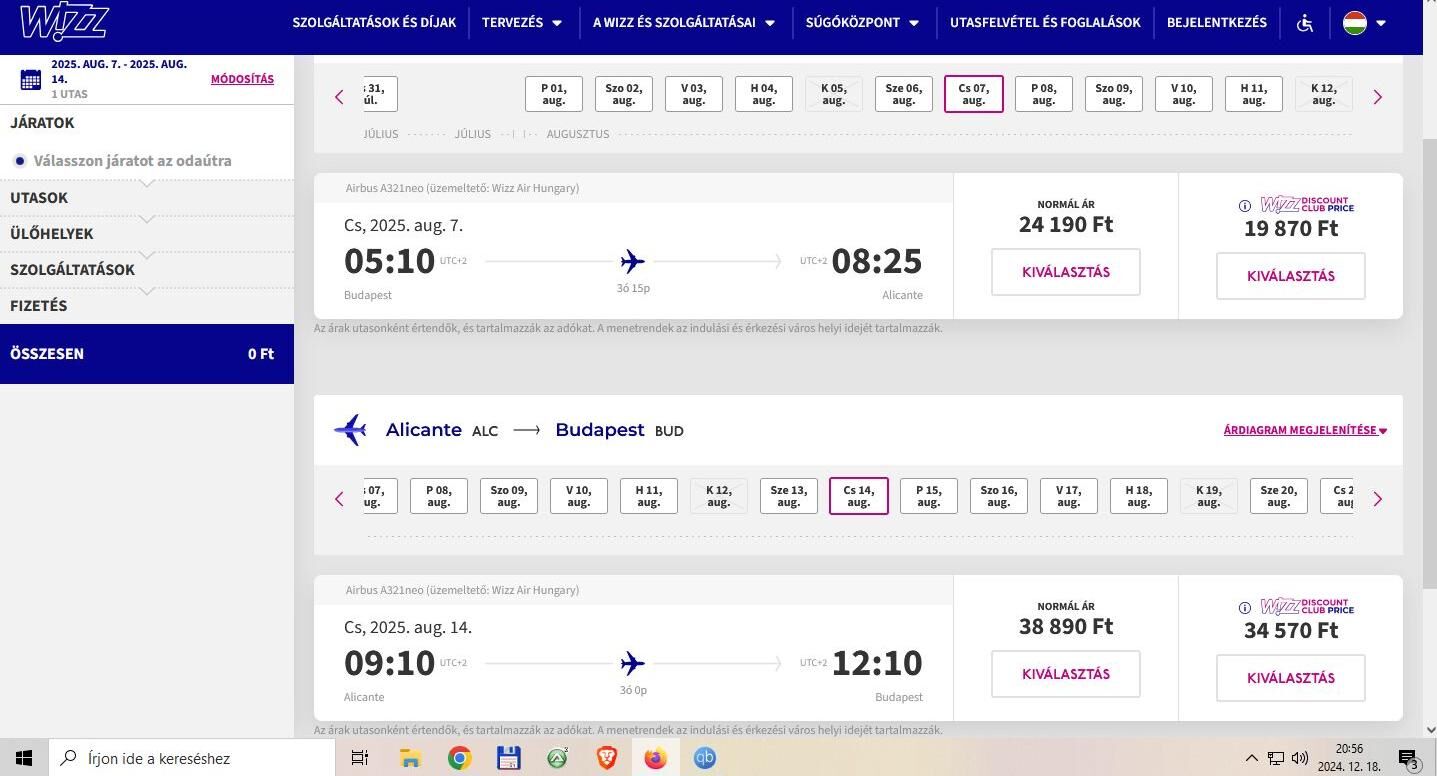Click the plane icon beside Alicante ALC
1437x776 pixels.
350,430
